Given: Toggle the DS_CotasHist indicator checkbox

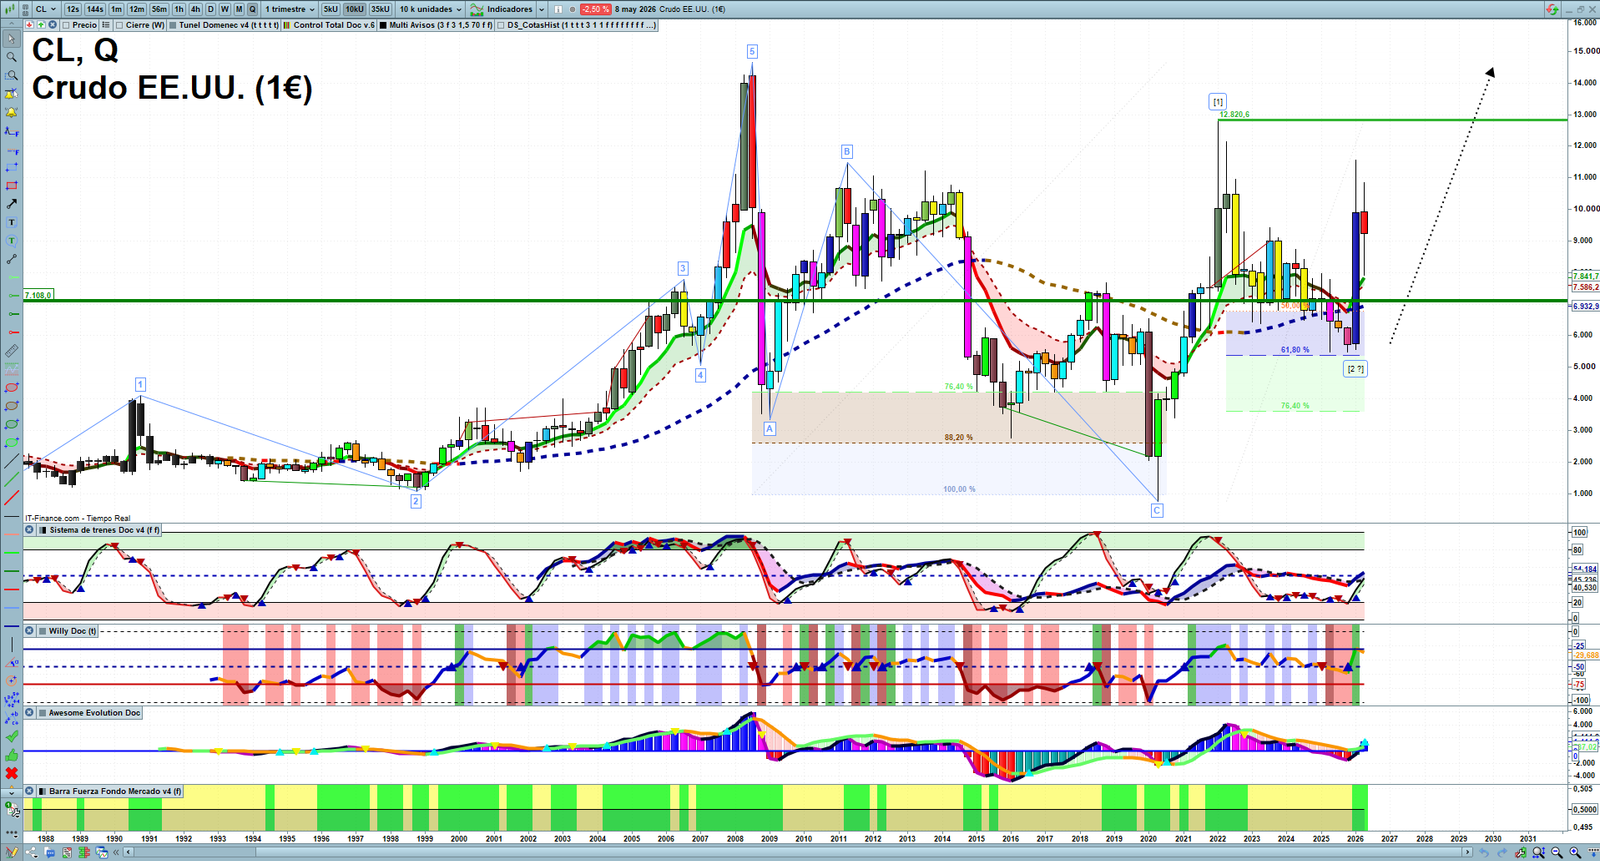Looking at the screenshot, I should [x=501, y=25].
